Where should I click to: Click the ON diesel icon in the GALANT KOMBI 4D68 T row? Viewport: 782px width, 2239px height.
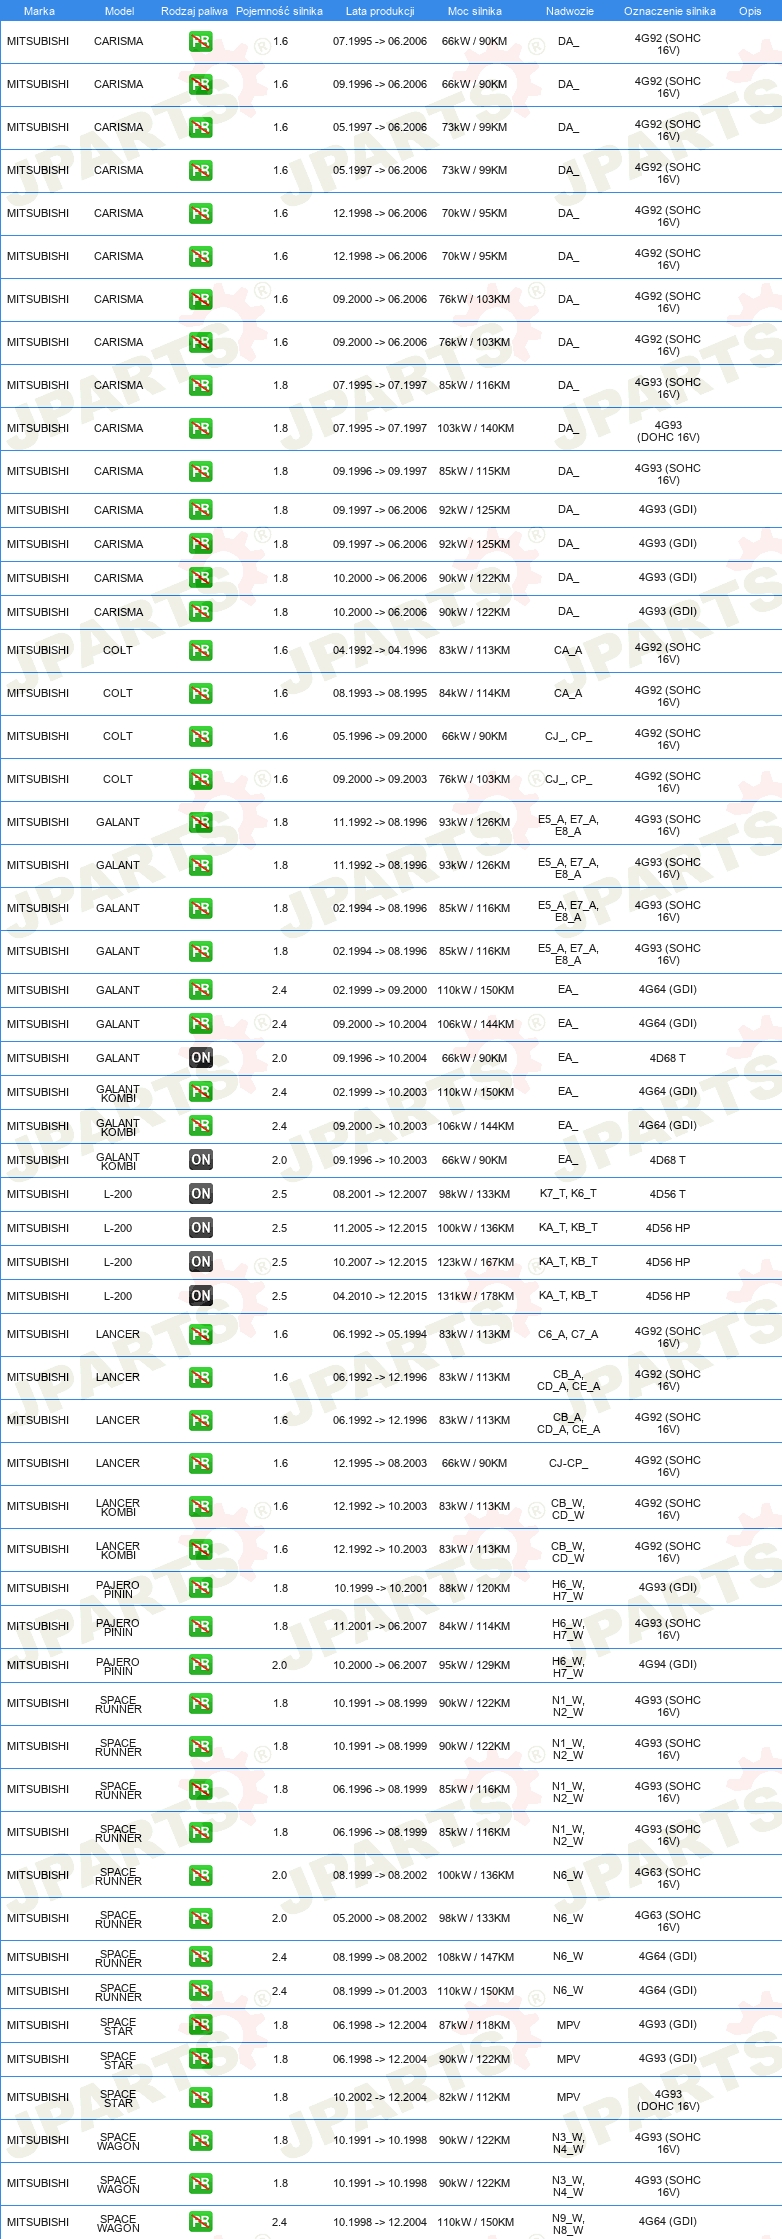tap(201, 1160)
